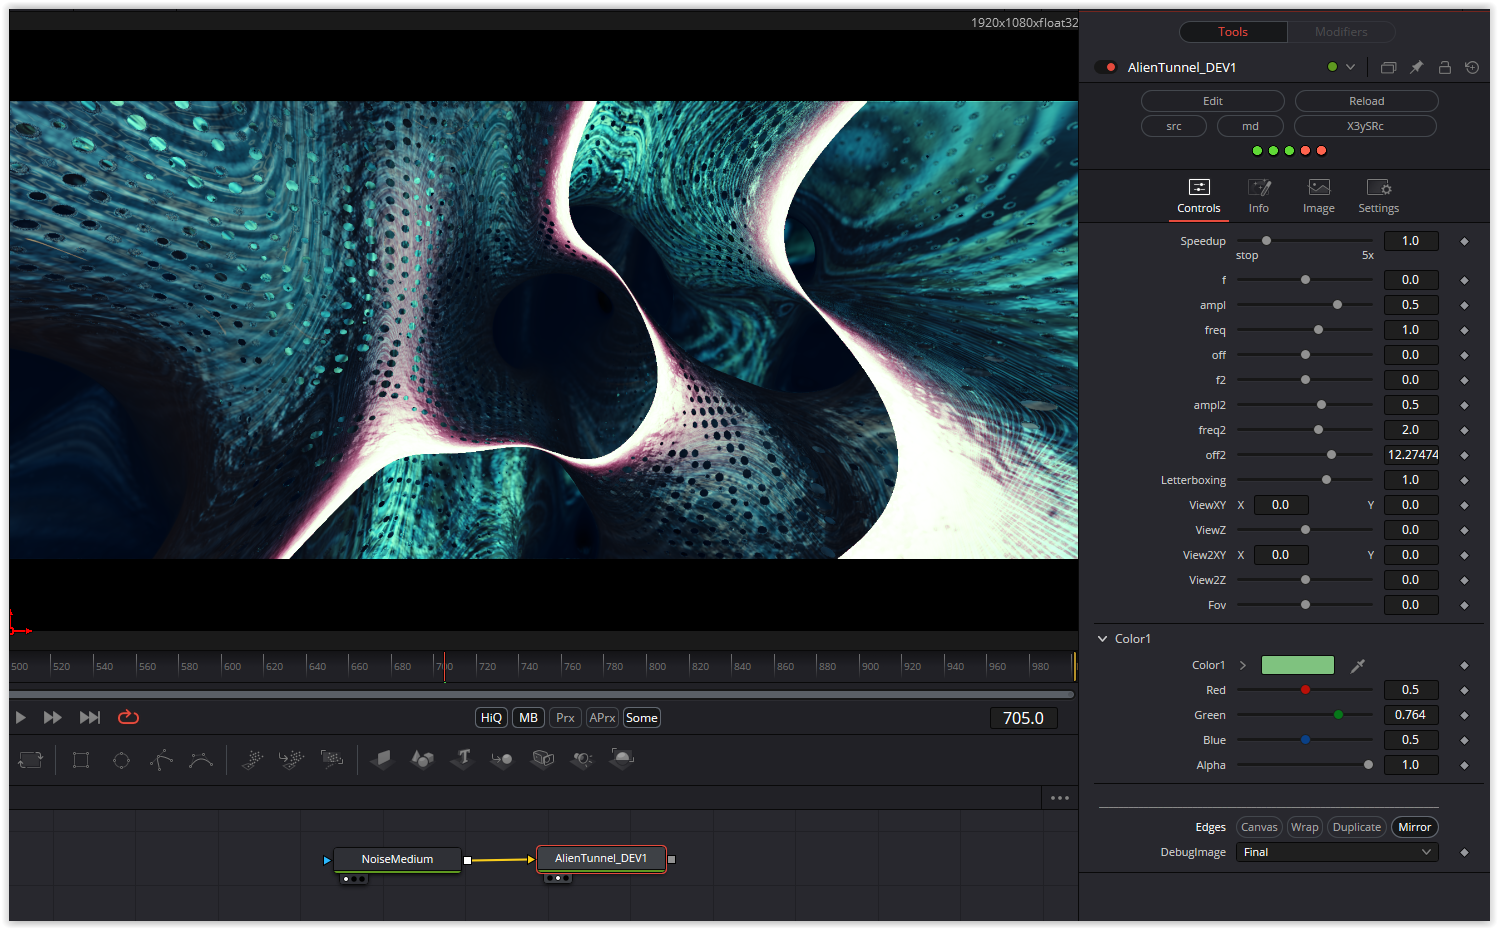The image size is (1498, 929).
Task: Select the Canvas edges option
Action: (x=1259, y=827)
